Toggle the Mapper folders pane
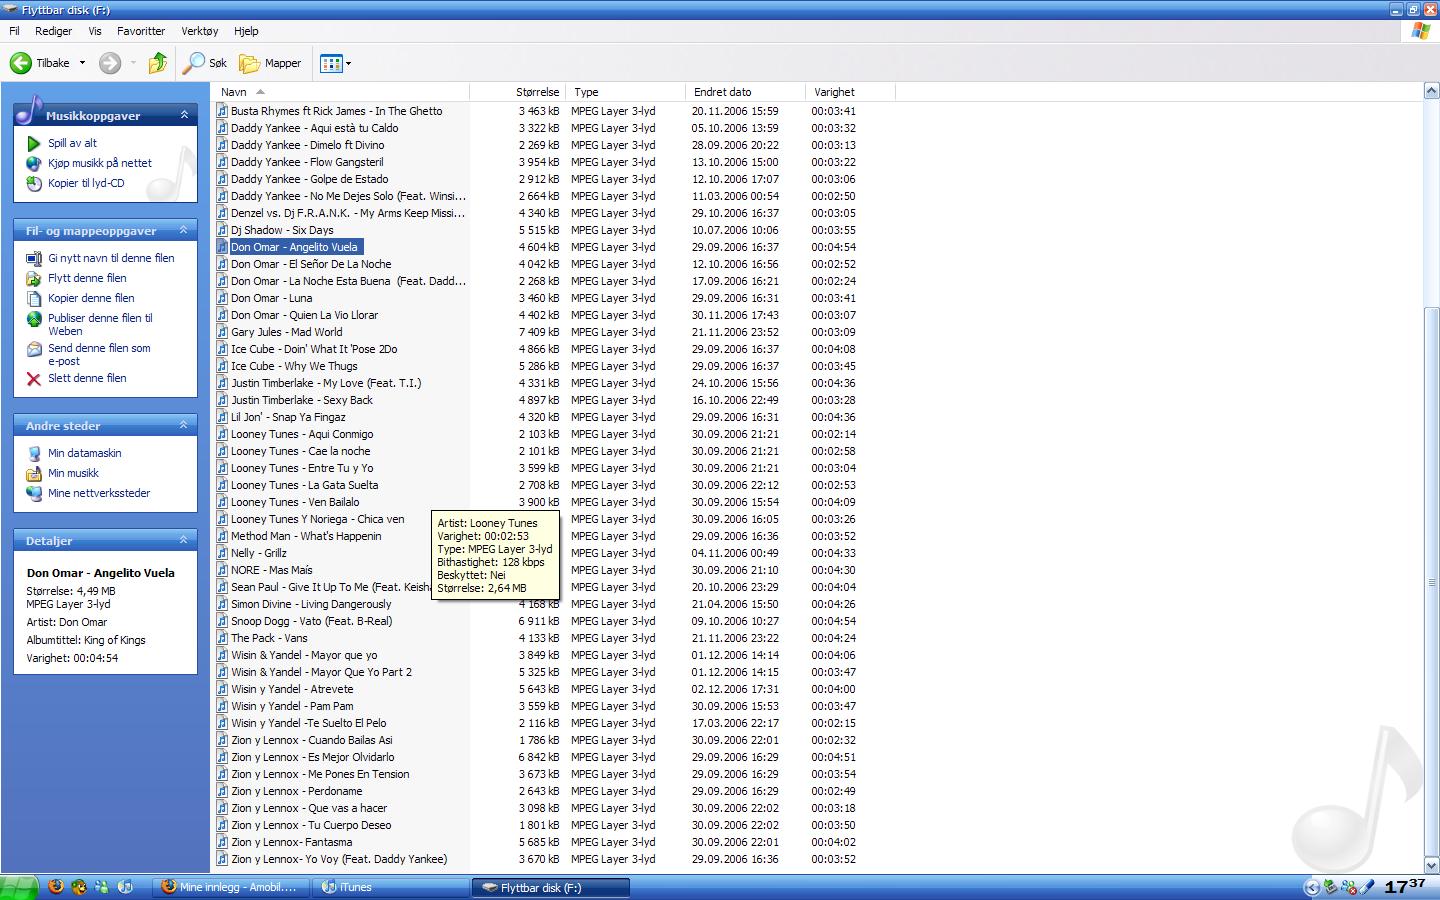 point(270,63)
